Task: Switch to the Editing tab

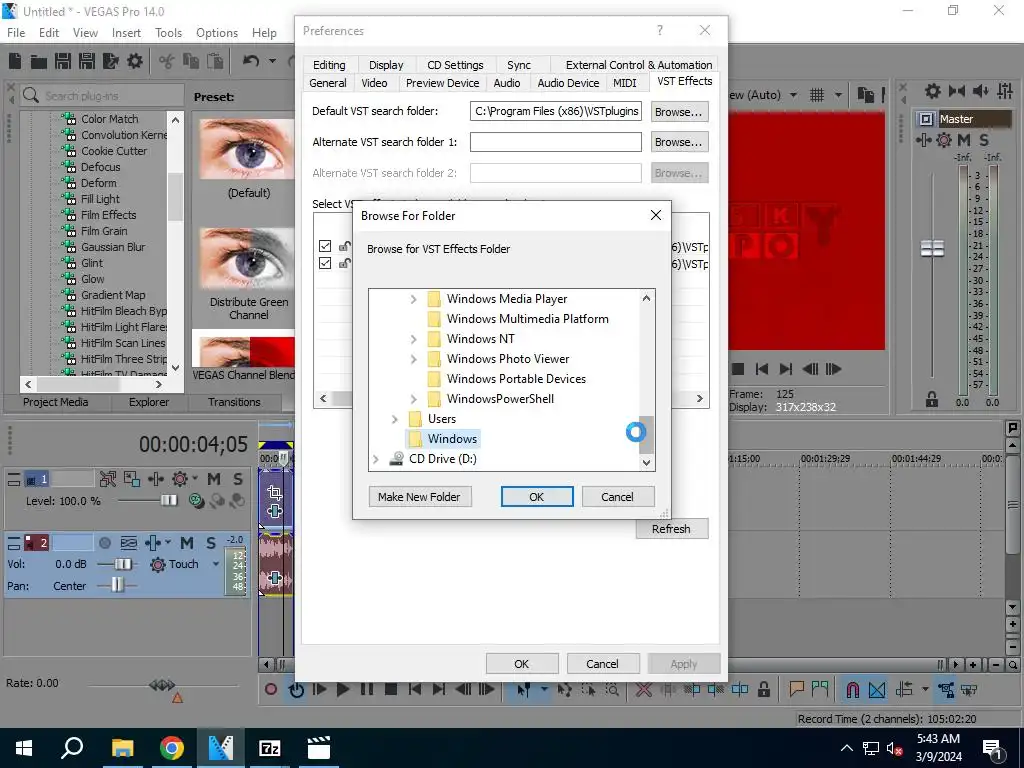Action: 329,65
